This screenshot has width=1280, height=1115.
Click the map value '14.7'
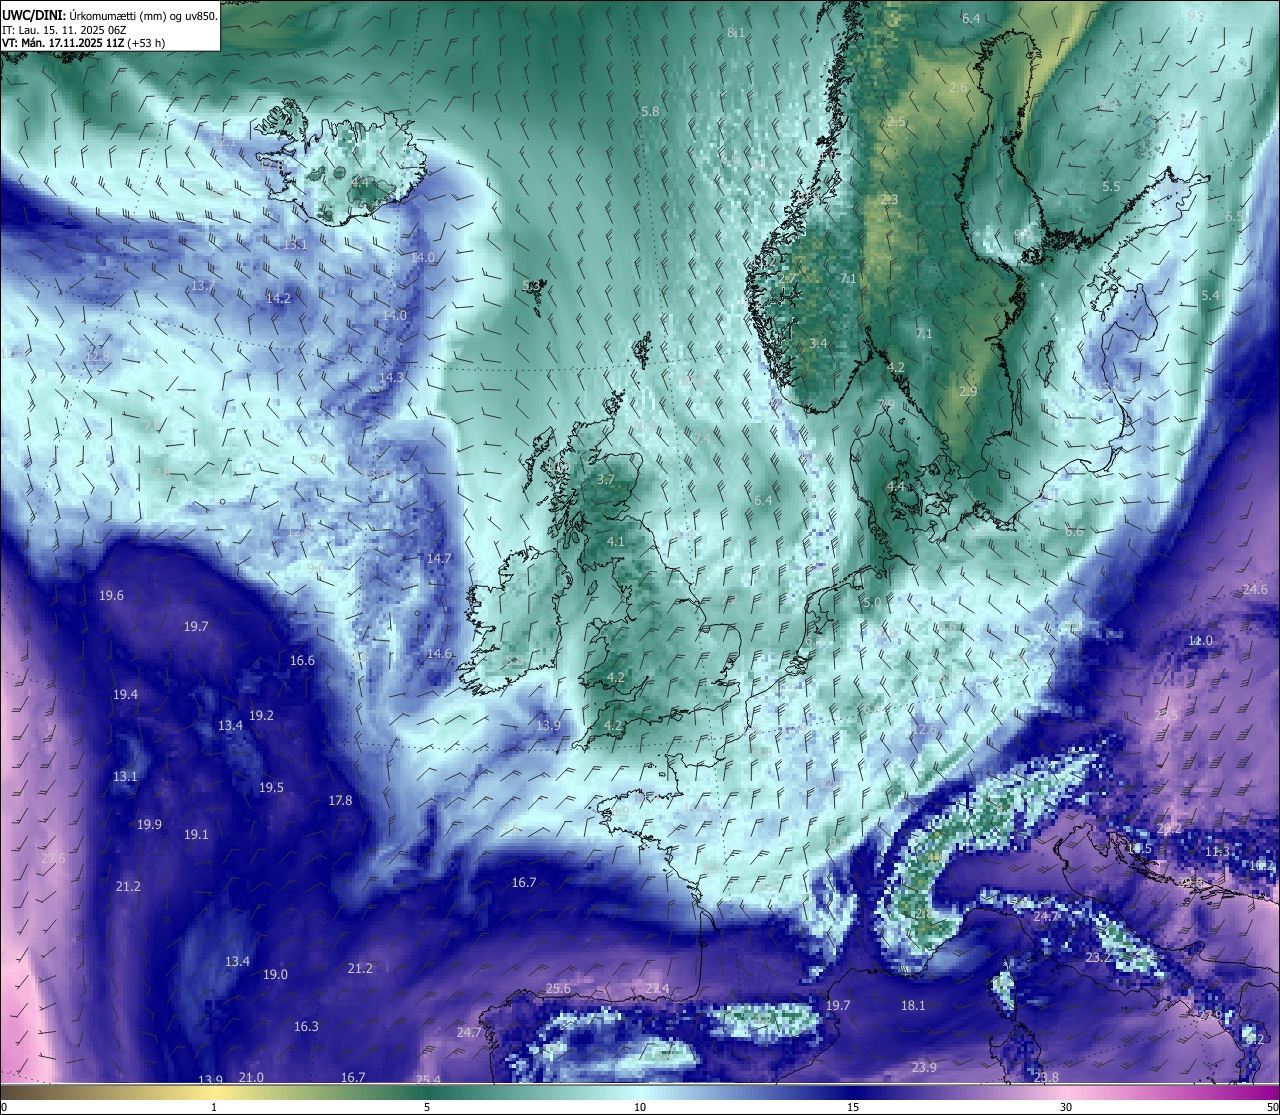[x=439, y=559]
